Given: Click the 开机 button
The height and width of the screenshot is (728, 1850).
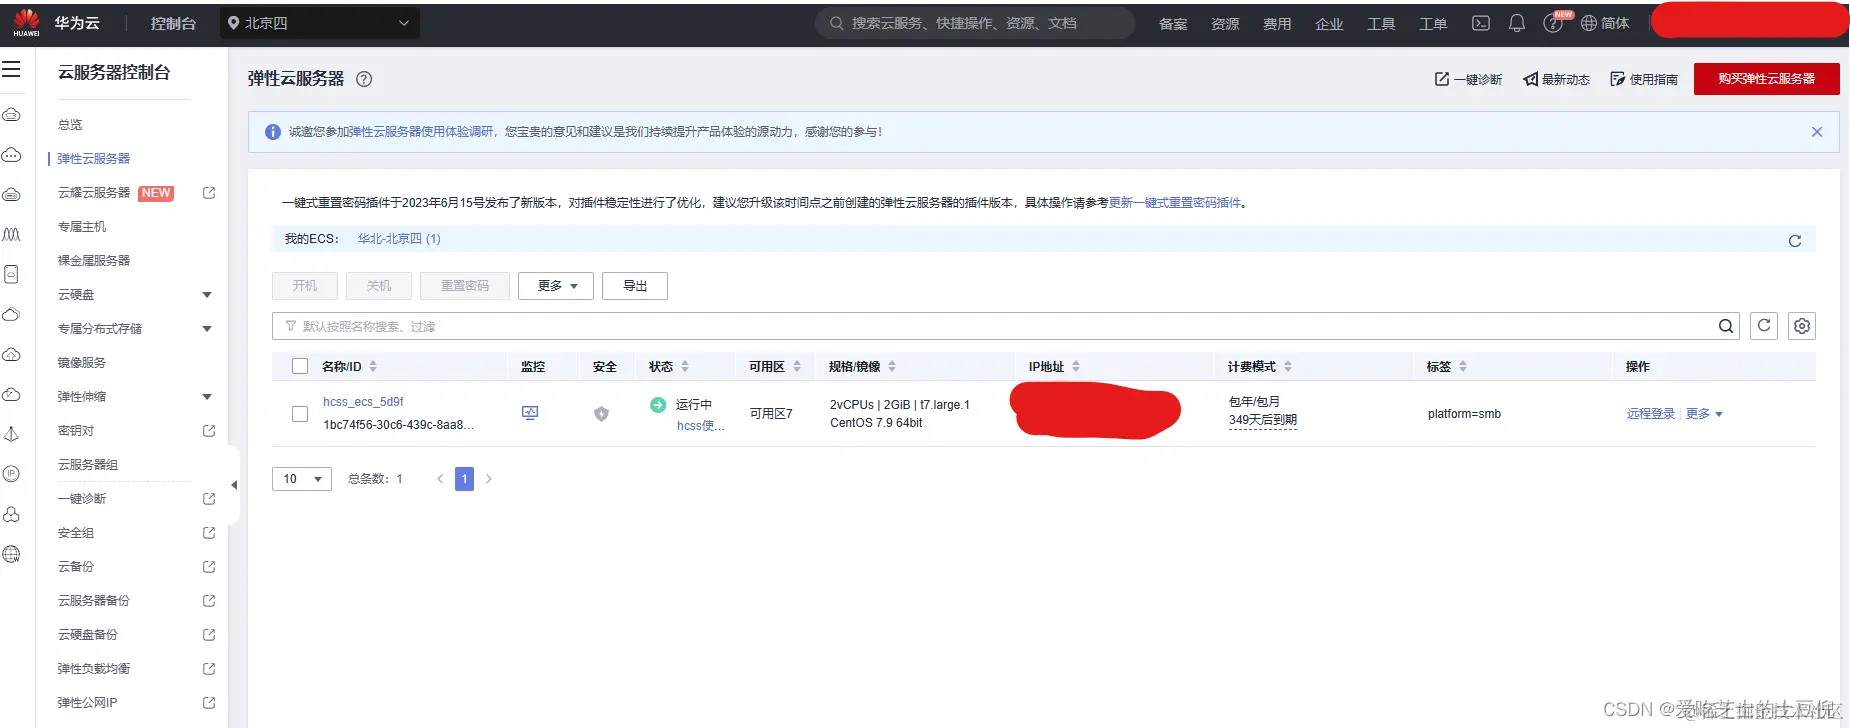Looking at the screenshot, I should pyautogui.click(x=305, y=286).
